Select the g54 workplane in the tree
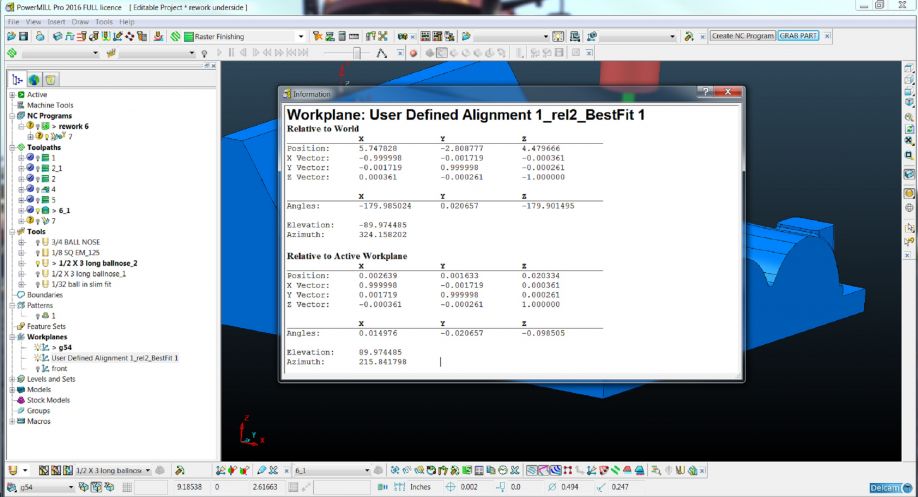Image resolution: width=918 pixels, height=497 pixels. (x=65, y=348)
